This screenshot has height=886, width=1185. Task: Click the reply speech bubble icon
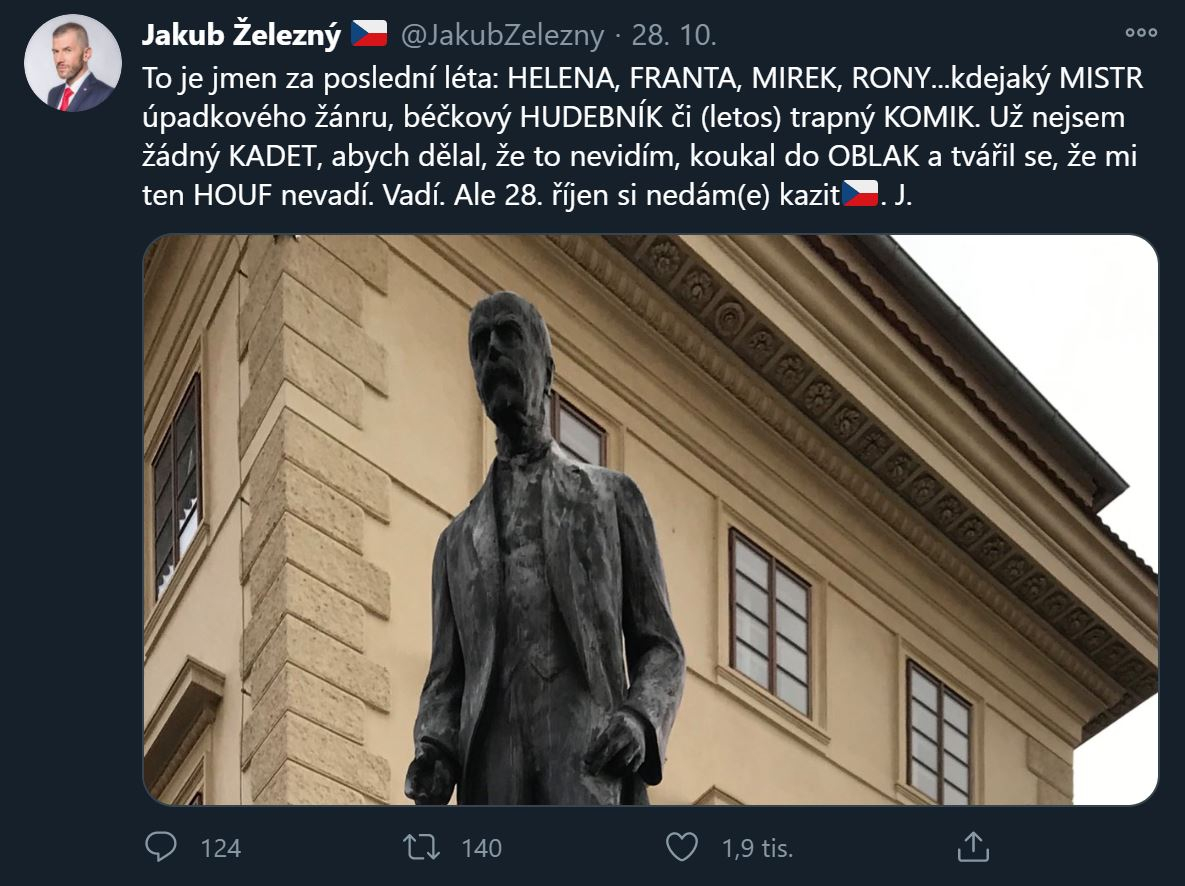(160, 847)
